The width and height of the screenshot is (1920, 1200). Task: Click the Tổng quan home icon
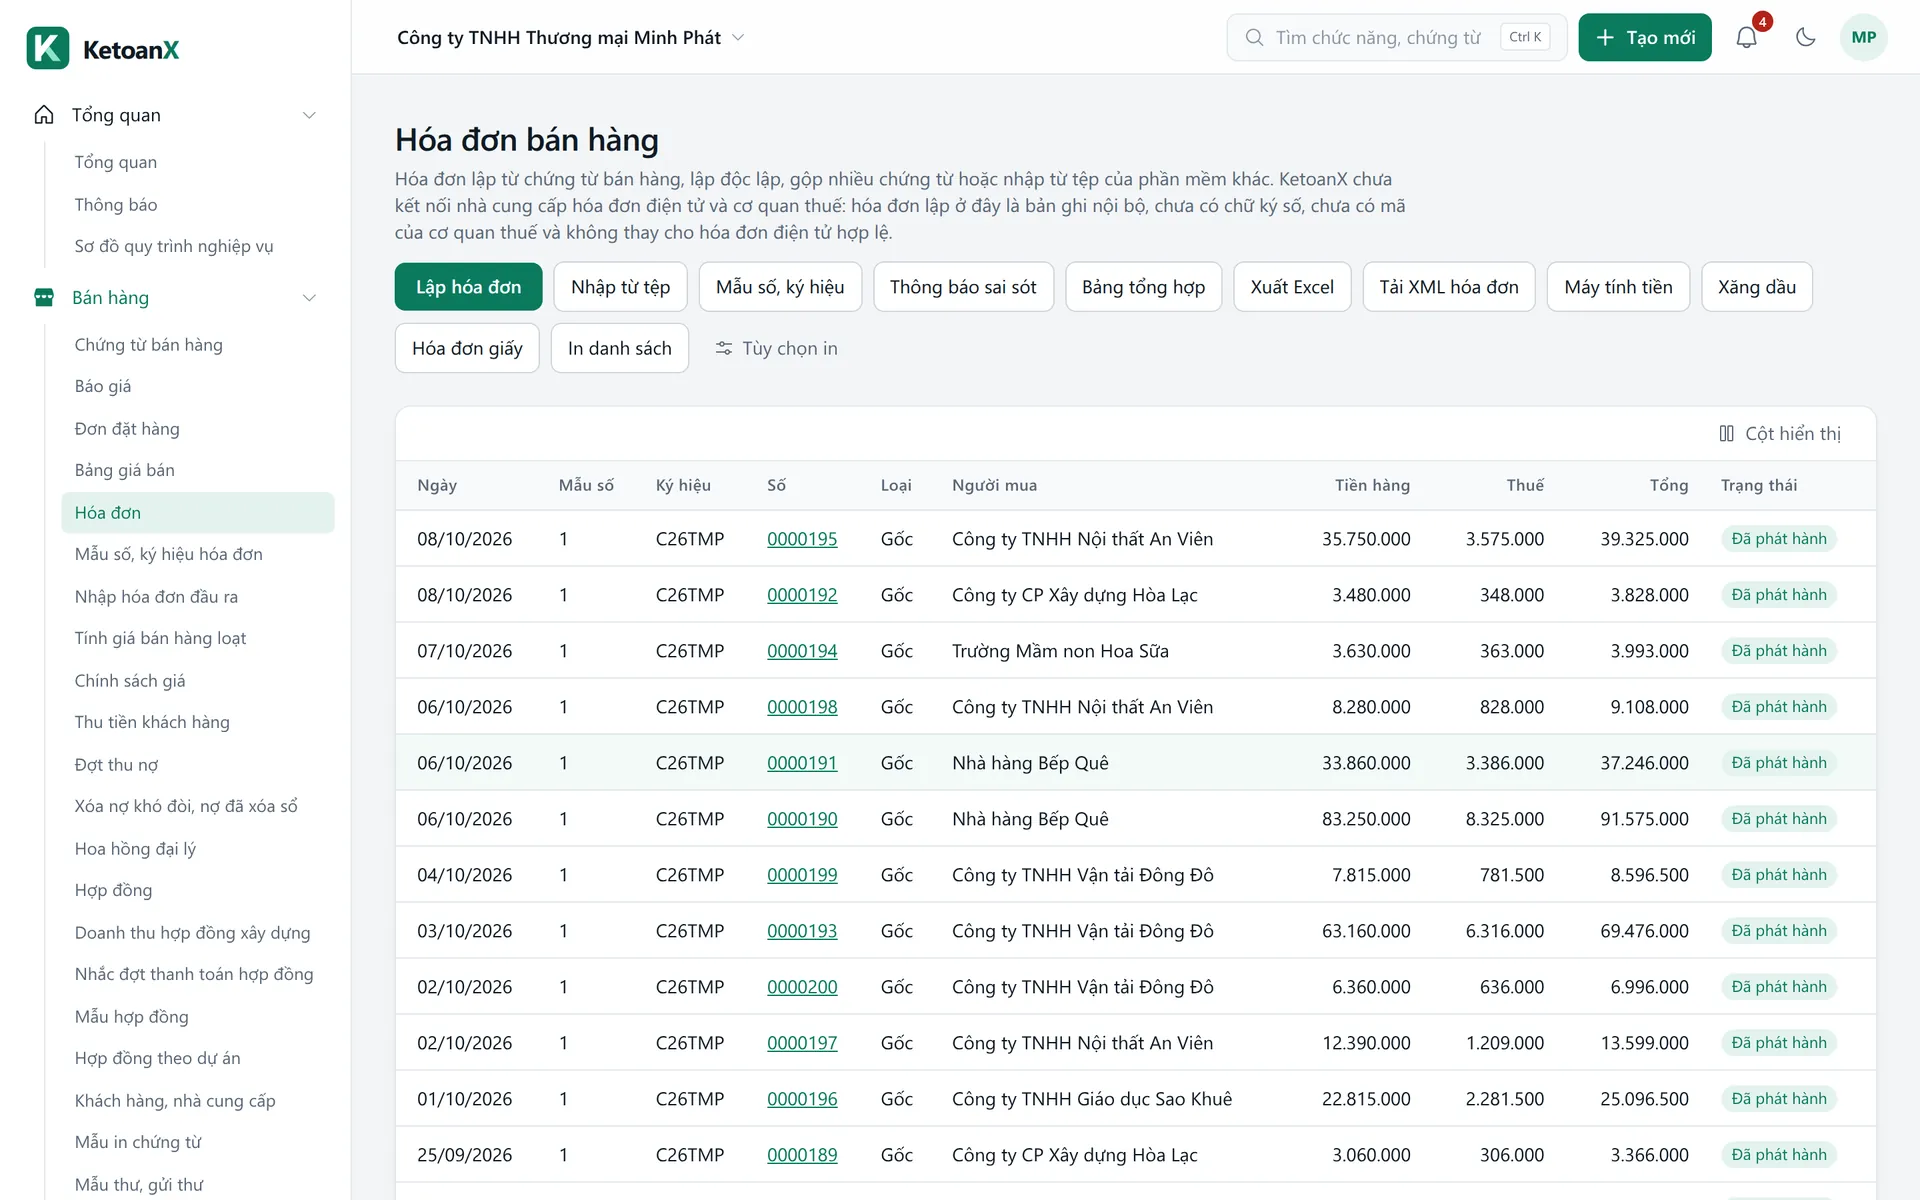tap(44, 115)
